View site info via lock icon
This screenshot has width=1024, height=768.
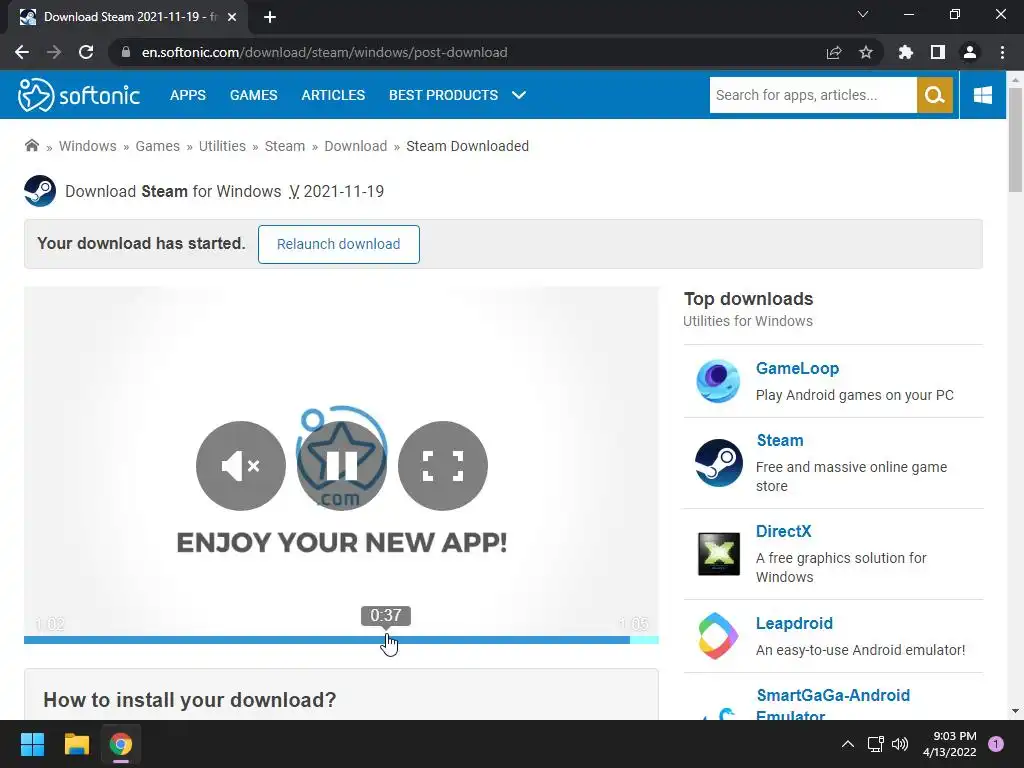(x=126, y=52)
